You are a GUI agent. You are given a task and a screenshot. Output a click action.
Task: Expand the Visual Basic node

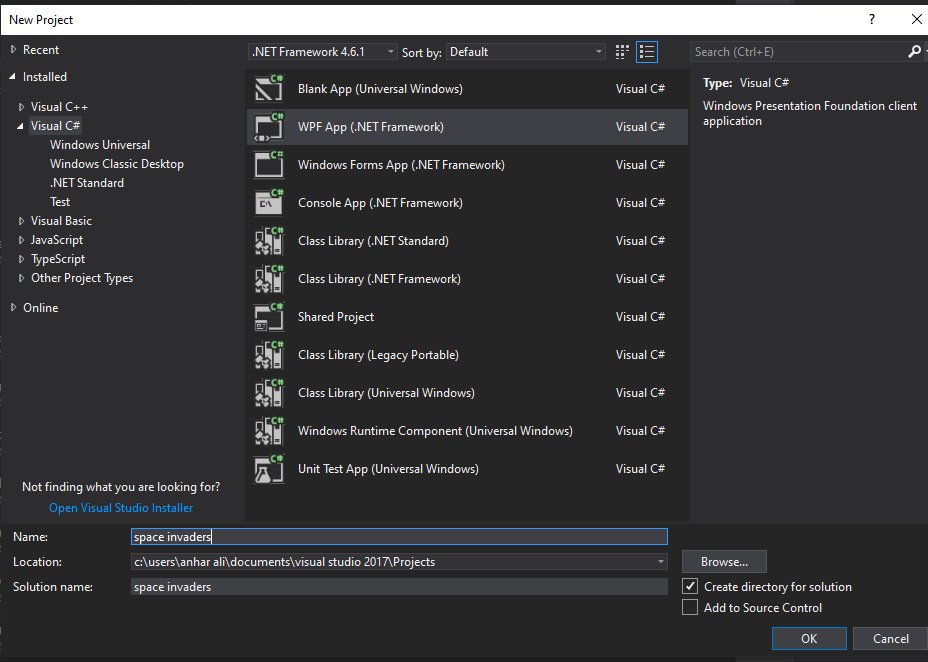tap(21, 220)
